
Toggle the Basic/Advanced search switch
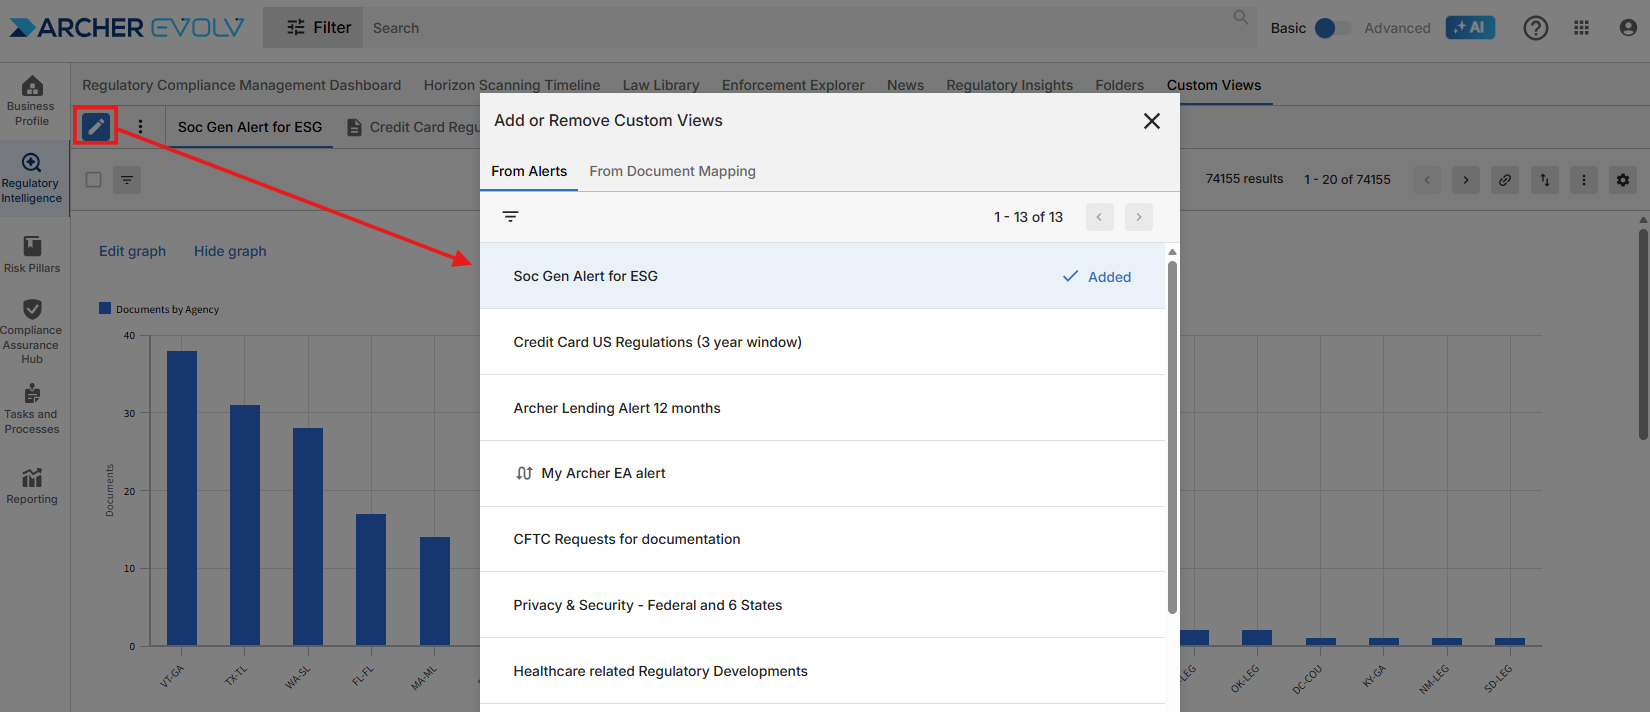(1331, 28)
